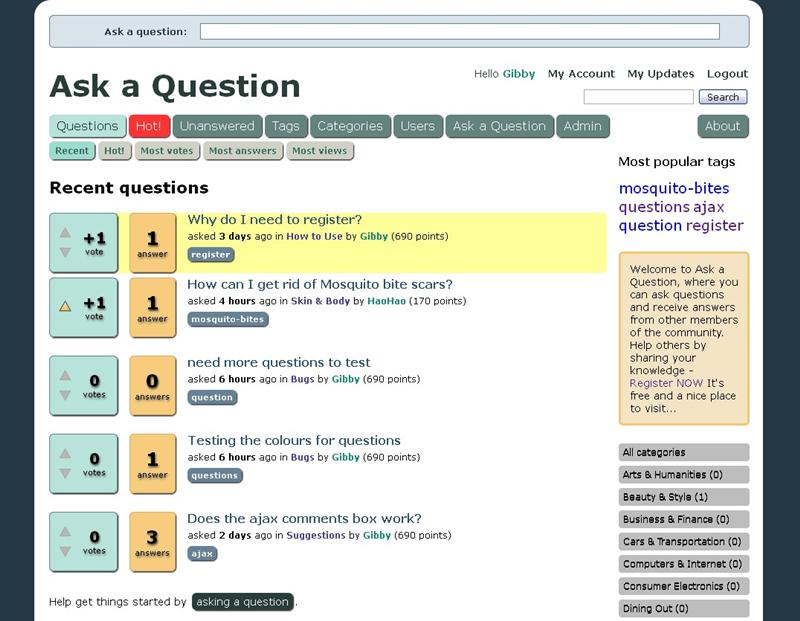Upvote the 'Why do I need to register?' question
800x621 pixels.
pyautogui.click(x=65, y=233)
